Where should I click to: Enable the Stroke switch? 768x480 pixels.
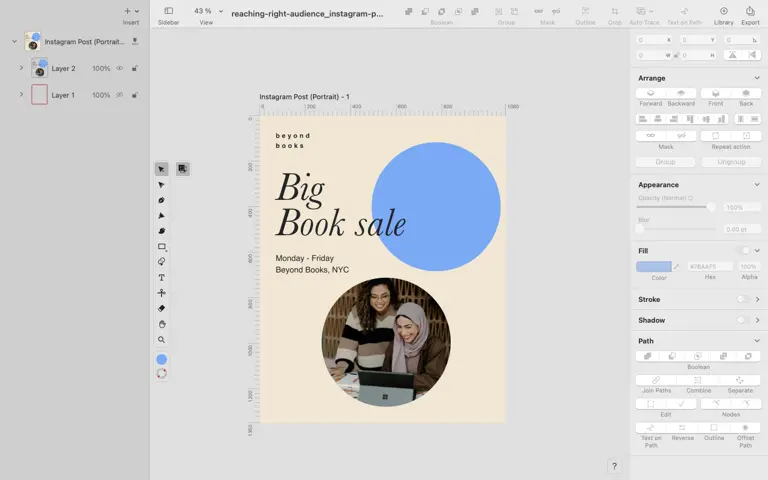(x=744, y=299)
